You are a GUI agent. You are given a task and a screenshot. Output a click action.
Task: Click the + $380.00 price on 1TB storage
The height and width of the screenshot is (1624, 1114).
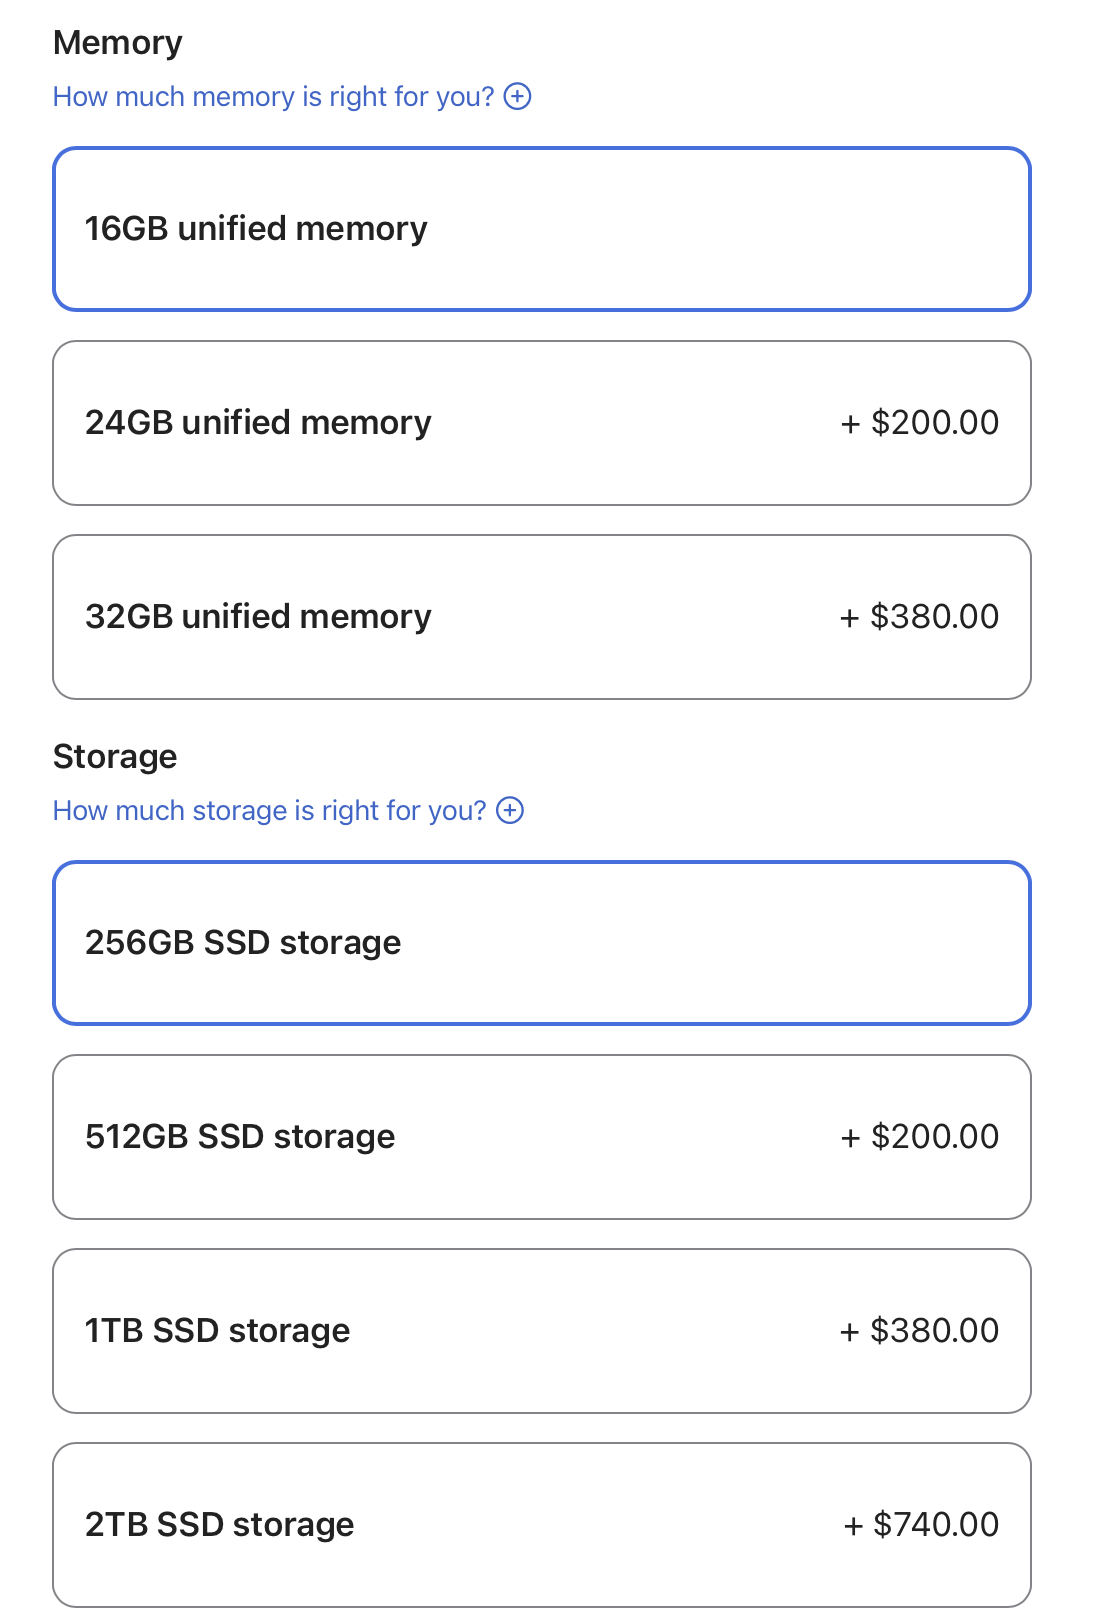[919, 1331]
